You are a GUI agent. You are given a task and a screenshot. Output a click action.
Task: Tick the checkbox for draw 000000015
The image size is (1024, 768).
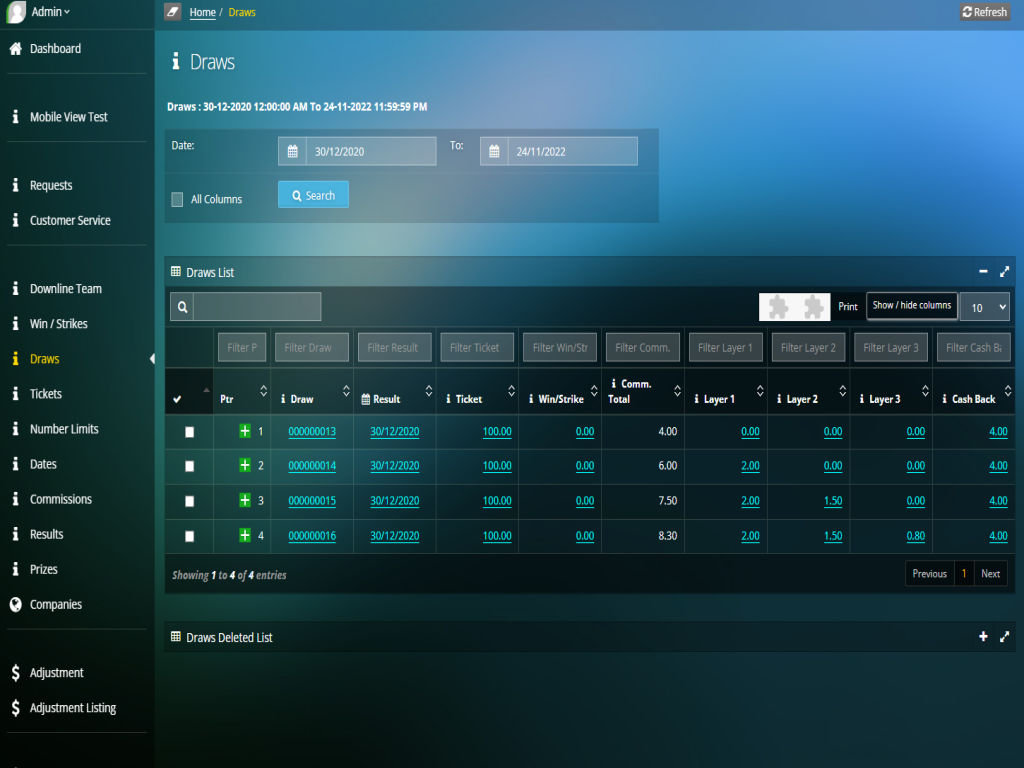tap(190, 502)
